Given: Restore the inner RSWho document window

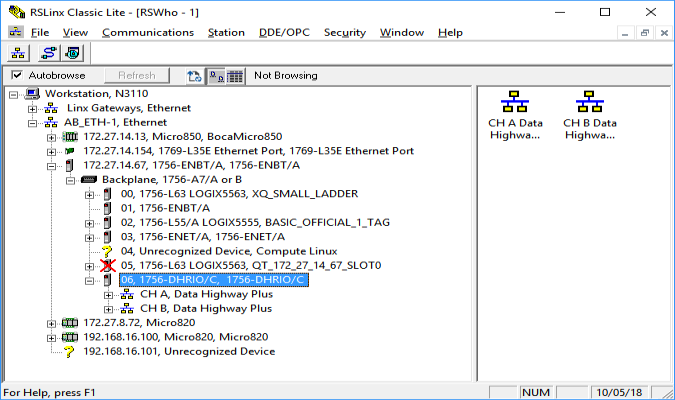Looking at the screenshot, I should (x=644, y=33).
